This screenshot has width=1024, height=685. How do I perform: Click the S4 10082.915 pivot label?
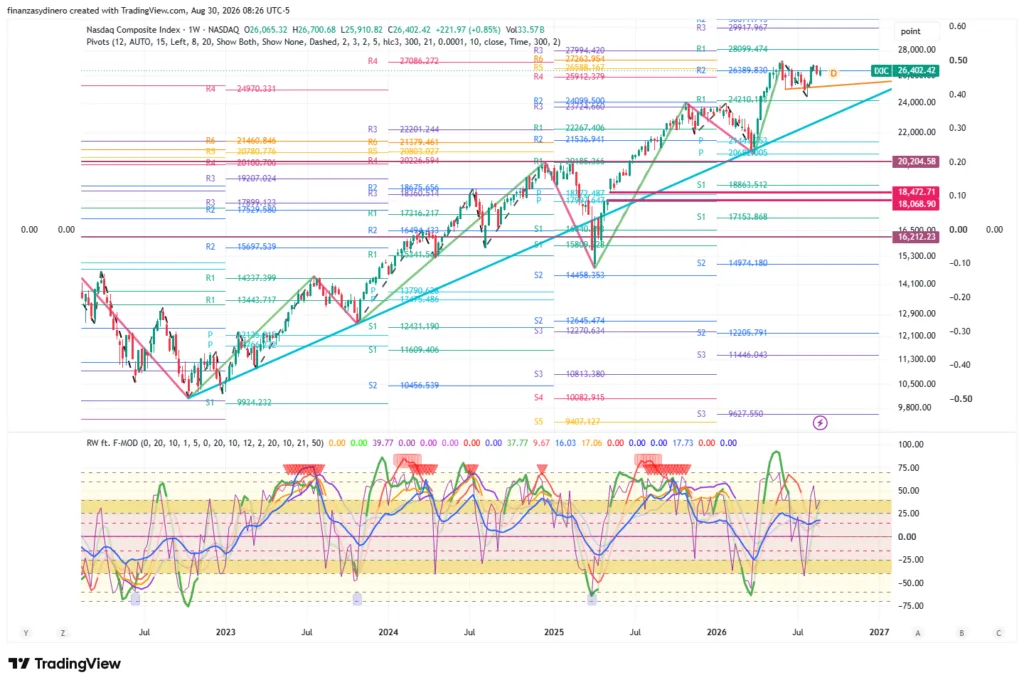(x=569, y=398)
